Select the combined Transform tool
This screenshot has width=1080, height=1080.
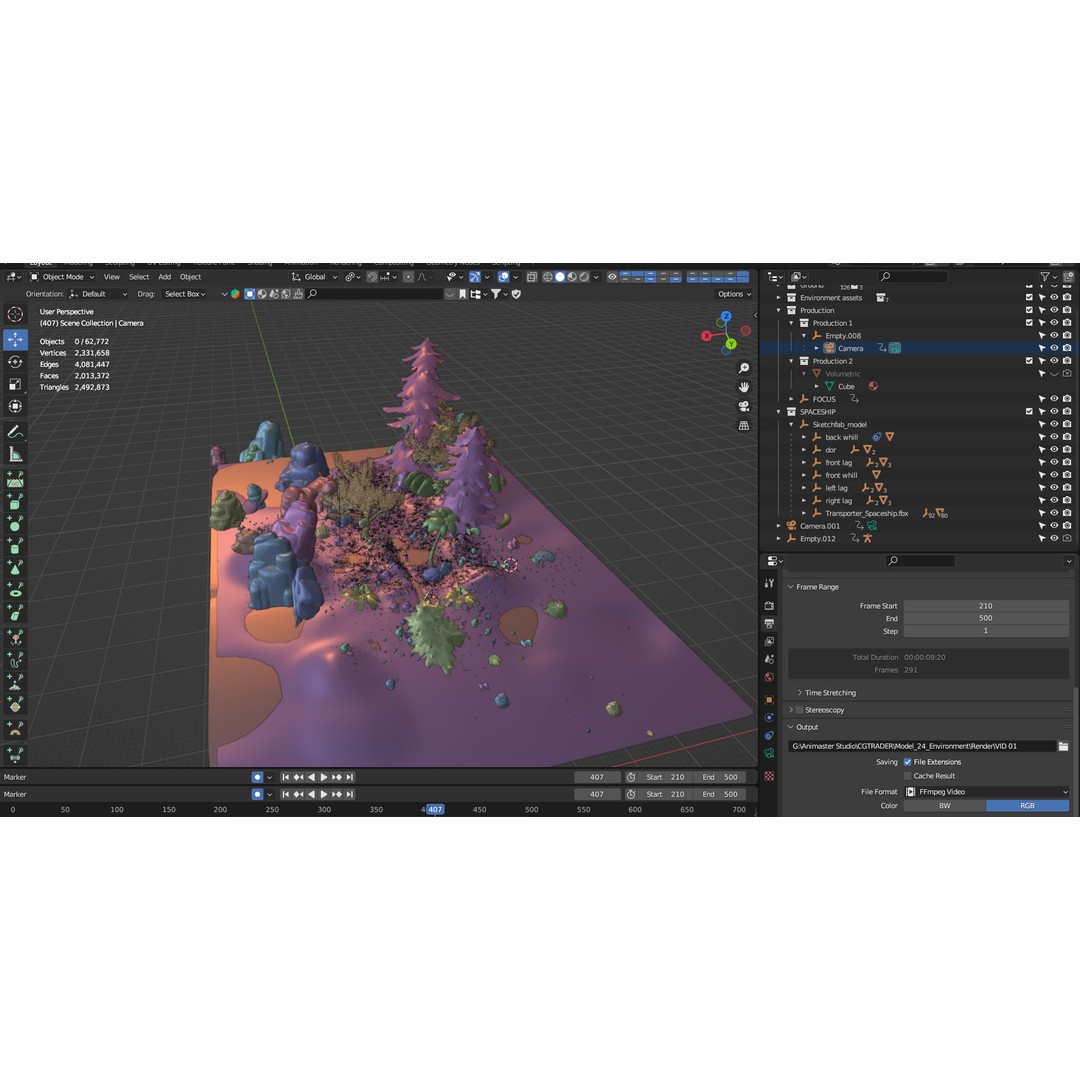tap(15, 406)
